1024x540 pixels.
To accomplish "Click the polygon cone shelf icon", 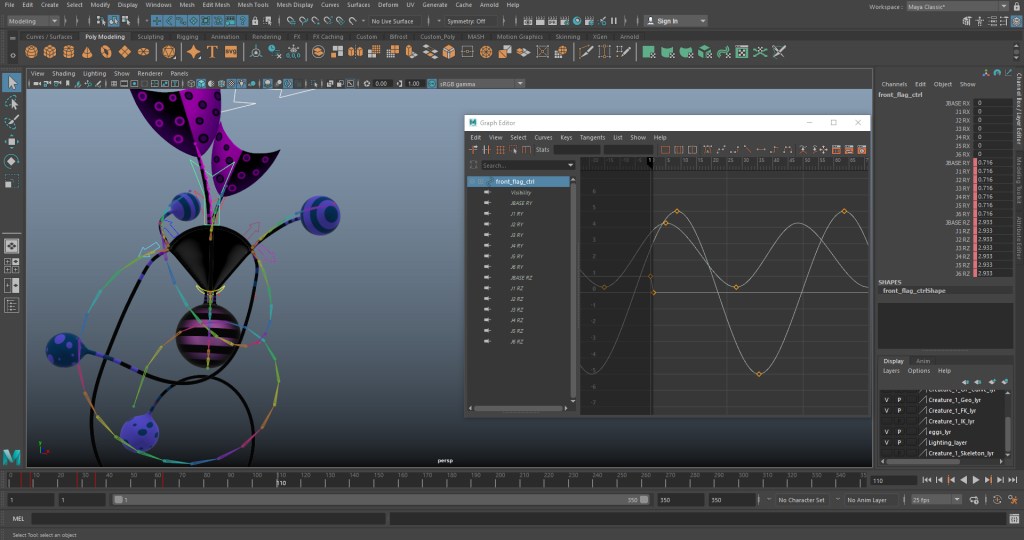I will click(x=87, y=52).
